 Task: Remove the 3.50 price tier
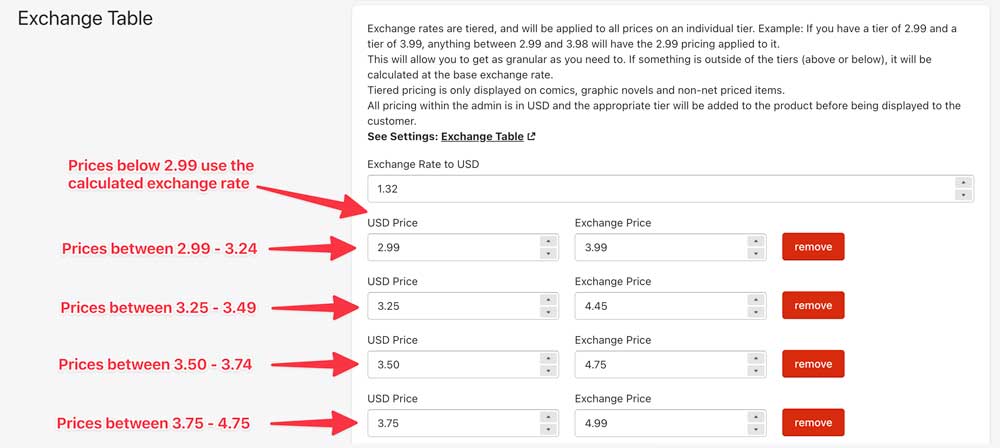point(813,364)
